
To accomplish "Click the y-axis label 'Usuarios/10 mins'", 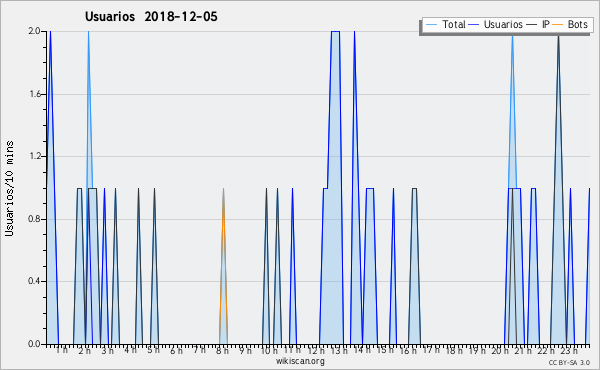I will coord(9,188).
